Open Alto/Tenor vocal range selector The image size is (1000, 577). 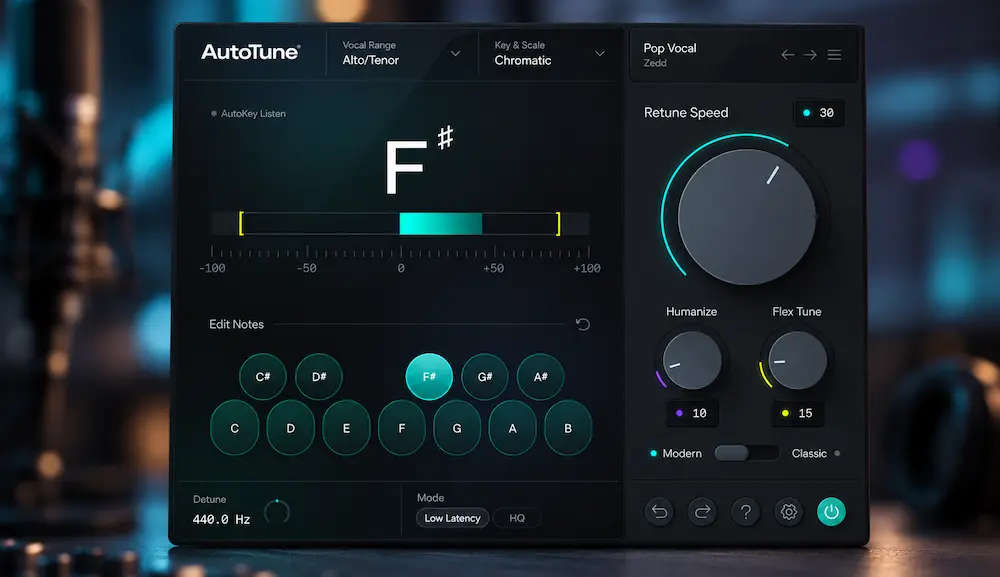[x=370, y=60]
